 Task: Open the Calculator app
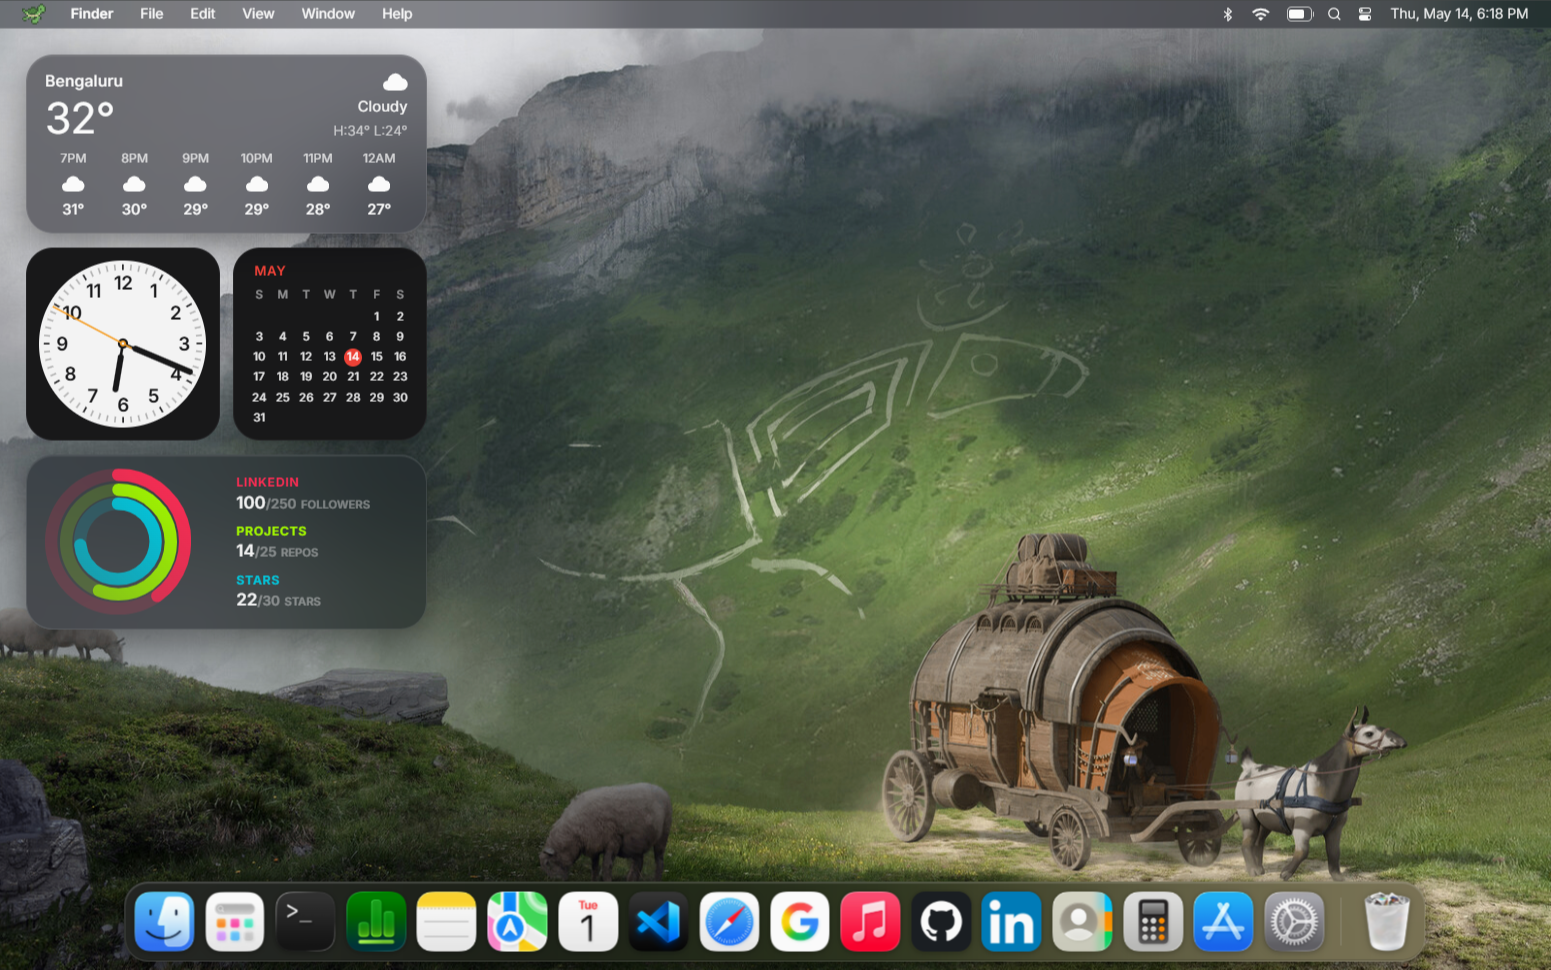click(1153, 921)
